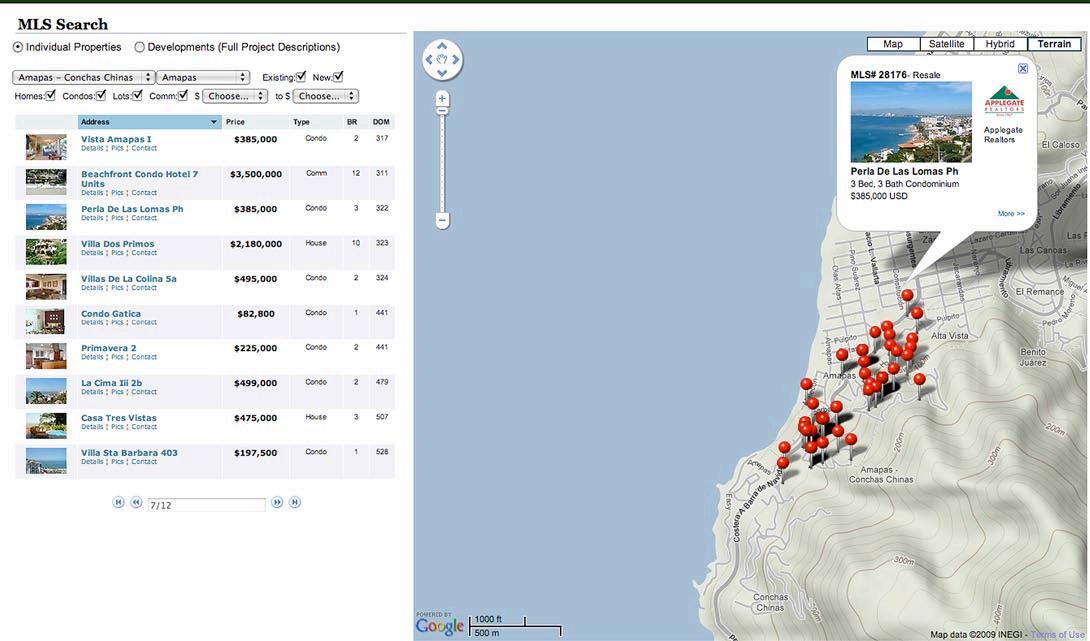
Task: Click the $3,500,000 price cell
Action: click(x=256, y=175)
